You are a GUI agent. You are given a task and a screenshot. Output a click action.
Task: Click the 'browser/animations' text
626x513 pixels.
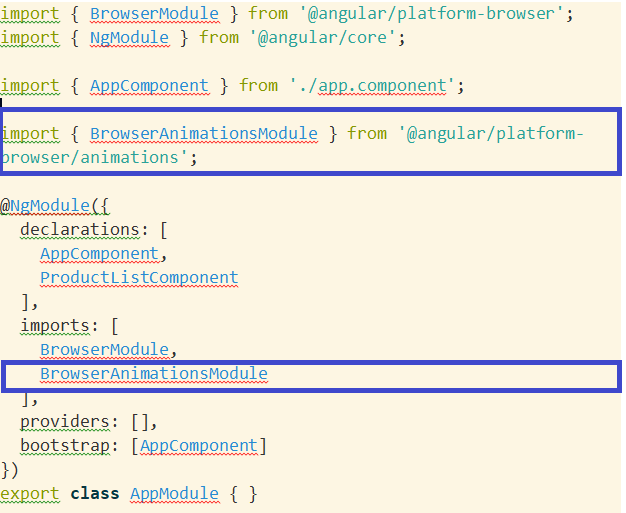coord(90,158)
